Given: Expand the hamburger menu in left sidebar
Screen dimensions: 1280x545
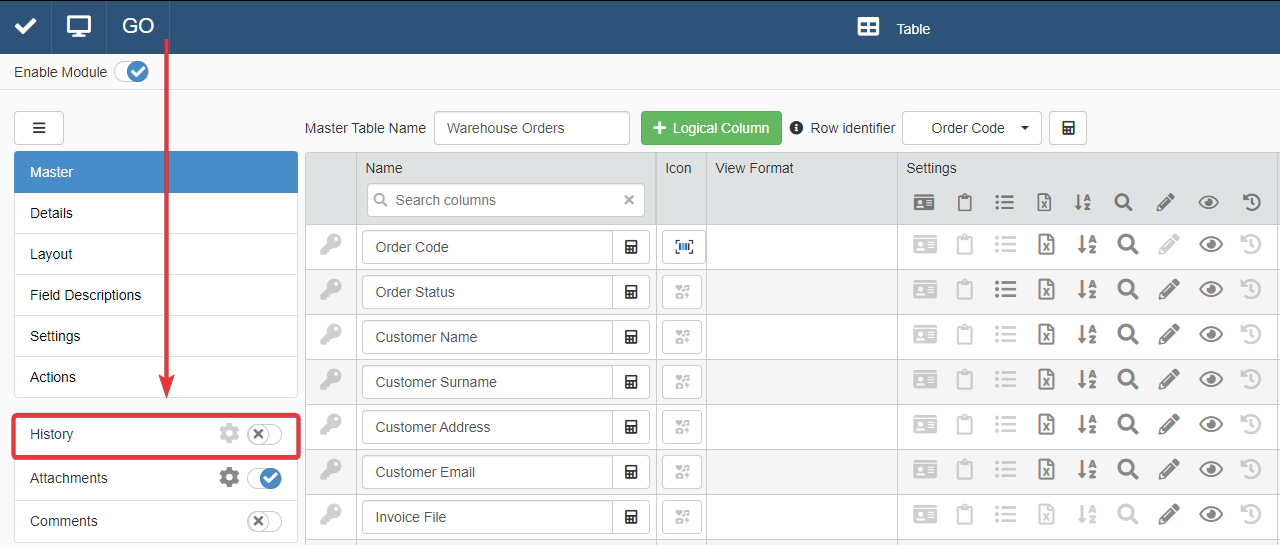Looking at the screenshot, I should pos(39,128).
